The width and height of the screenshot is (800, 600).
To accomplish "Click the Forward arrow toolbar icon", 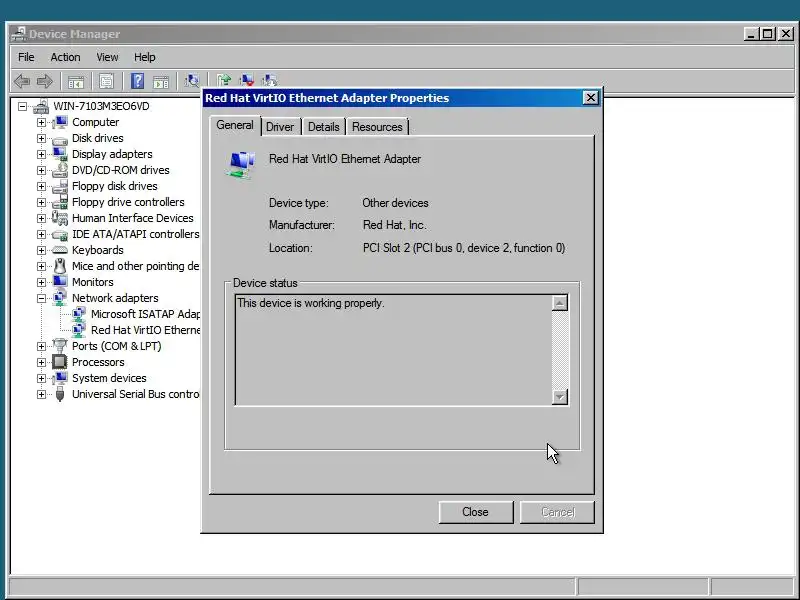I will coord(45,81).
